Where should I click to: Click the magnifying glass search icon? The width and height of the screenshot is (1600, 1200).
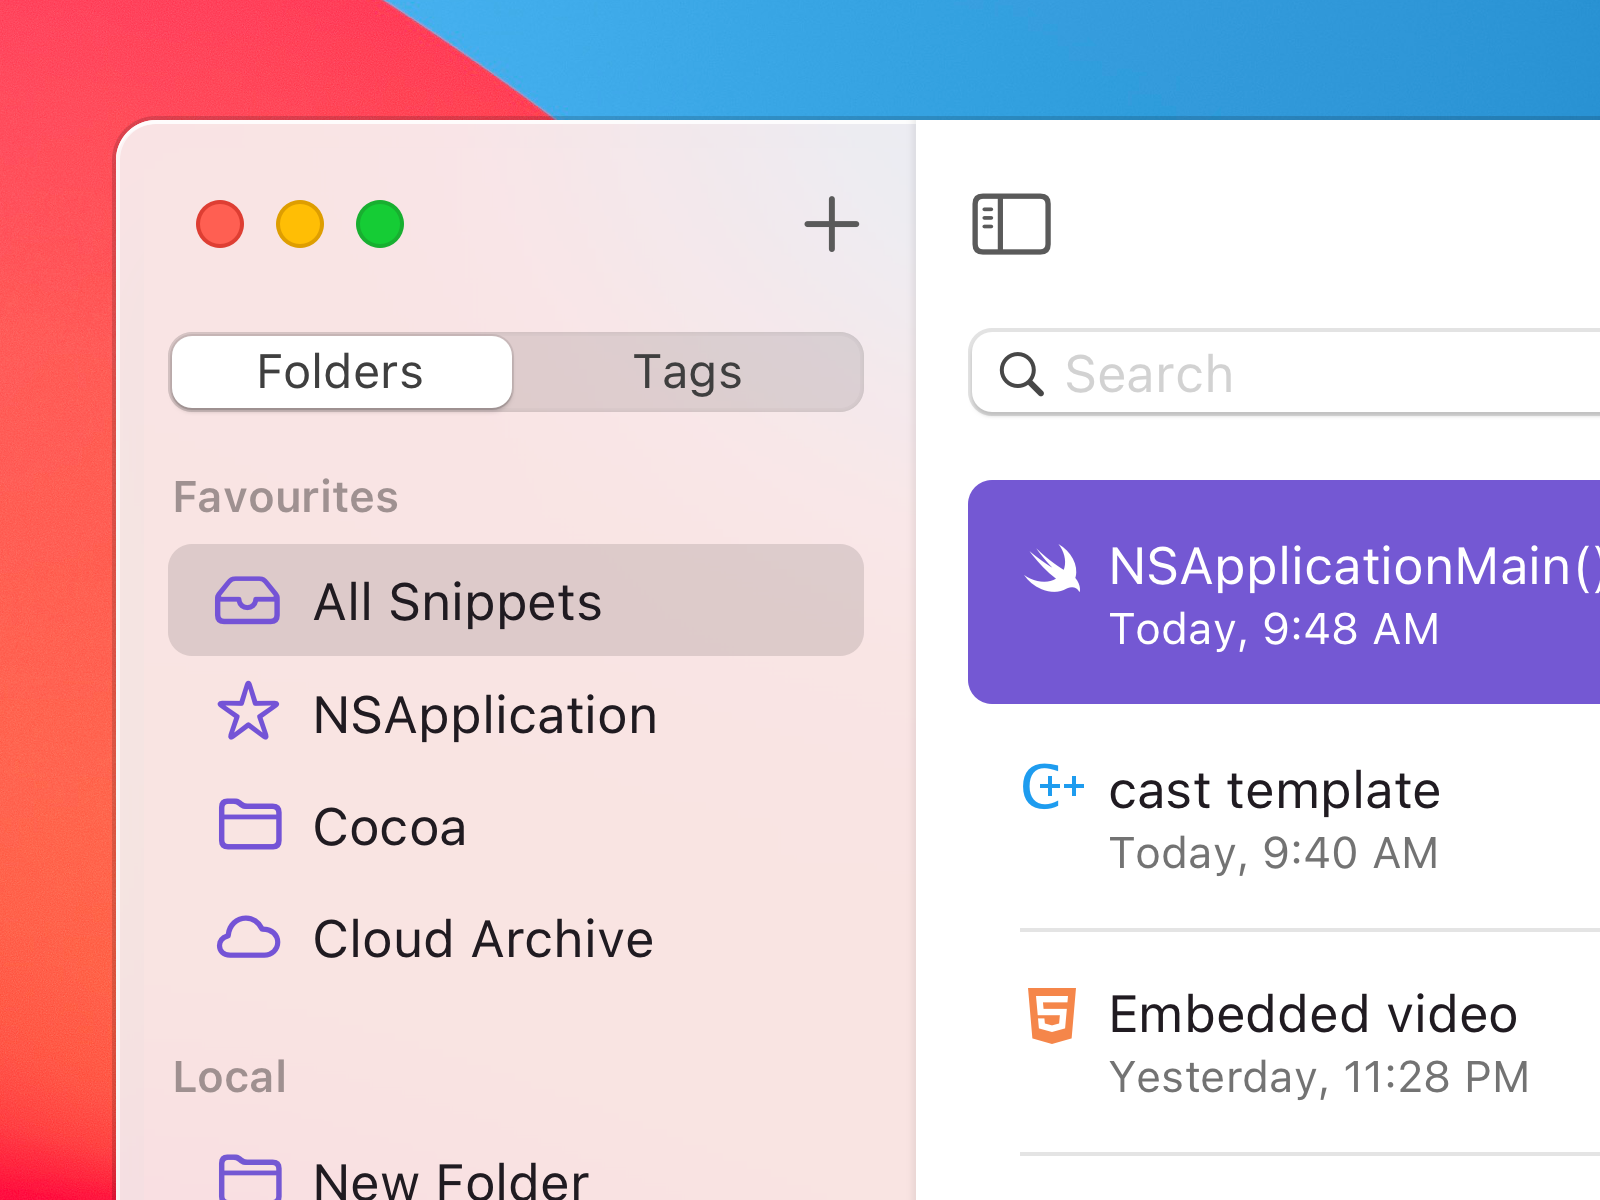click(x=1021, y=374)
